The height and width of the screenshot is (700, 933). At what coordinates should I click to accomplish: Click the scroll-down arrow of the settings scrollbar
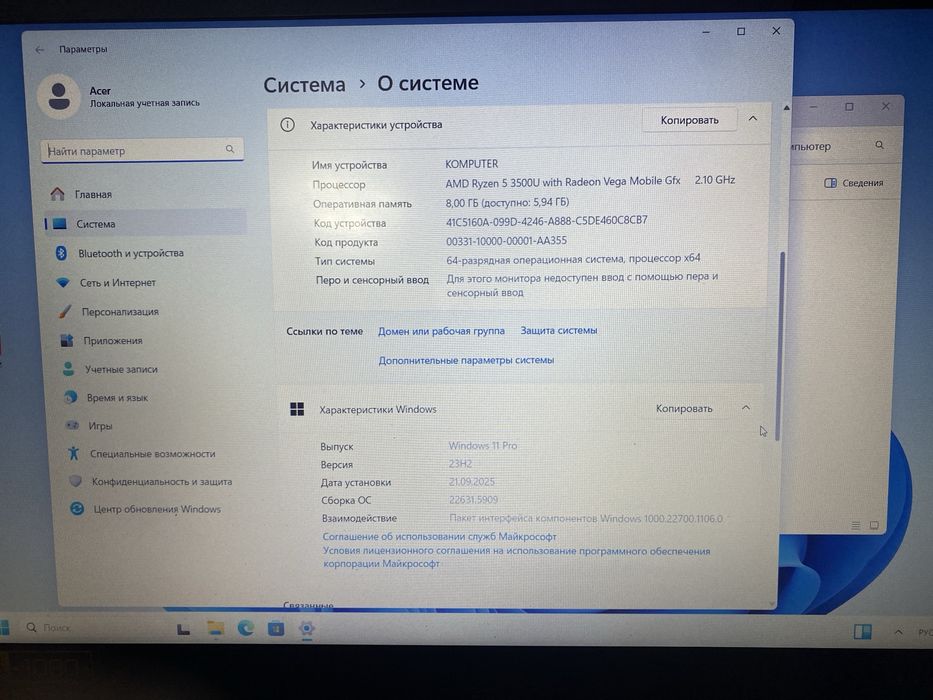(772, 604)
